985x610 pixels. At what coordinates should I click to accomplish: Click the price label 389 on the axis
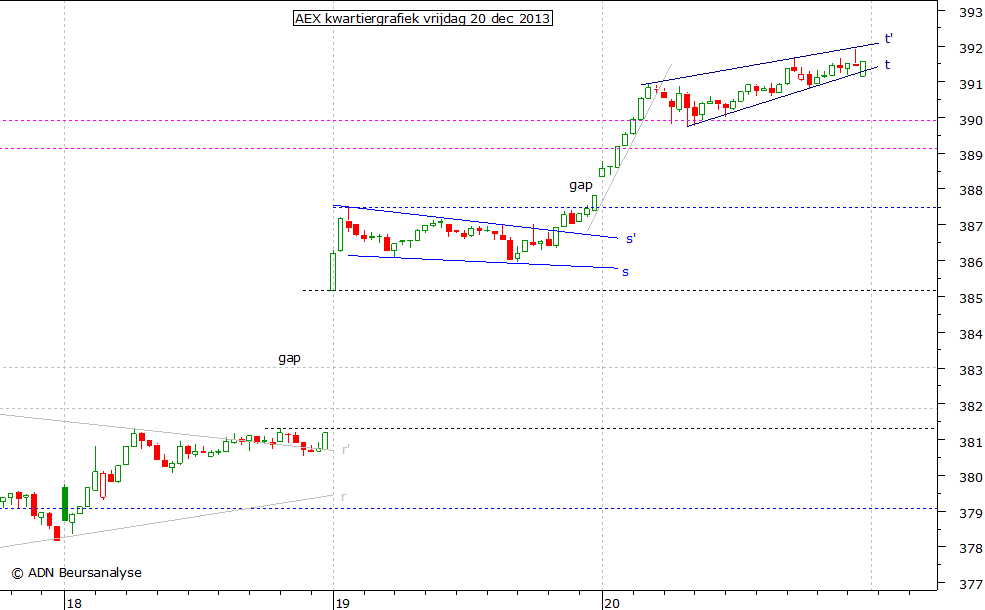[x=971, y=155]
